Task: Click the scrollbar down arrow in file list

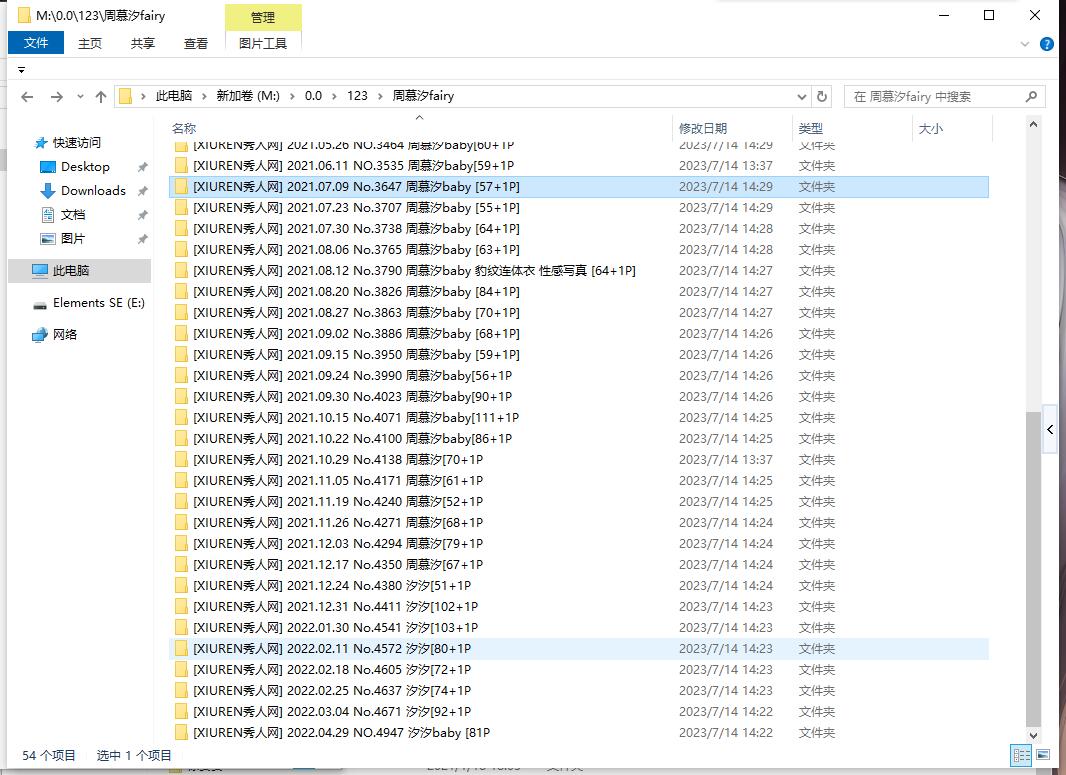Action: pos(1033,735)
